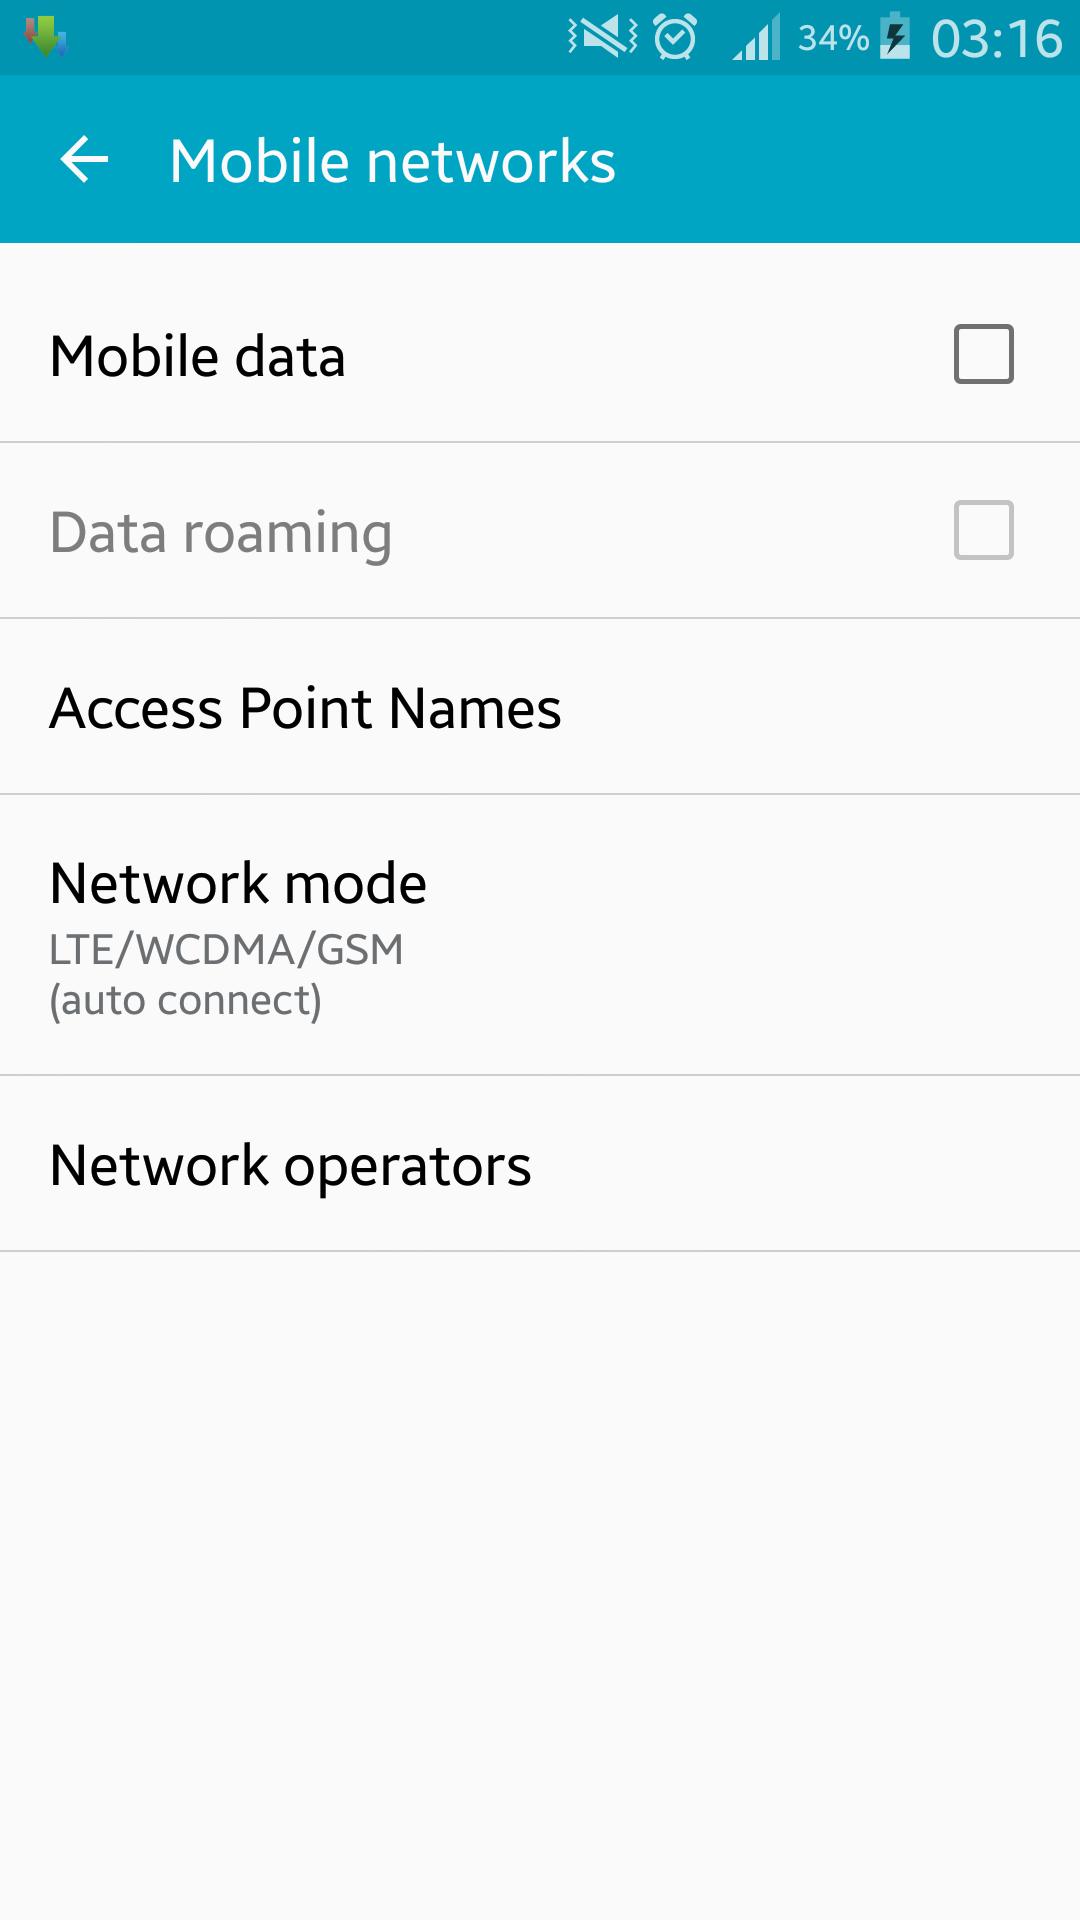Enable the Mobile data checkbox
The image size is (1080, 1920).
coord(984,354)
